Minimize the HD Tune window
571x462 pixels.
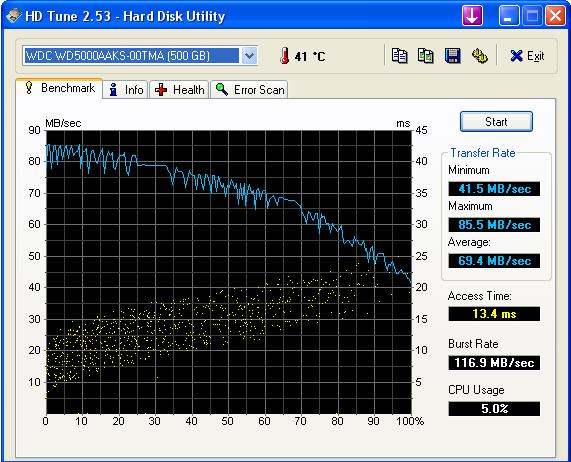(x=509, y=16)
